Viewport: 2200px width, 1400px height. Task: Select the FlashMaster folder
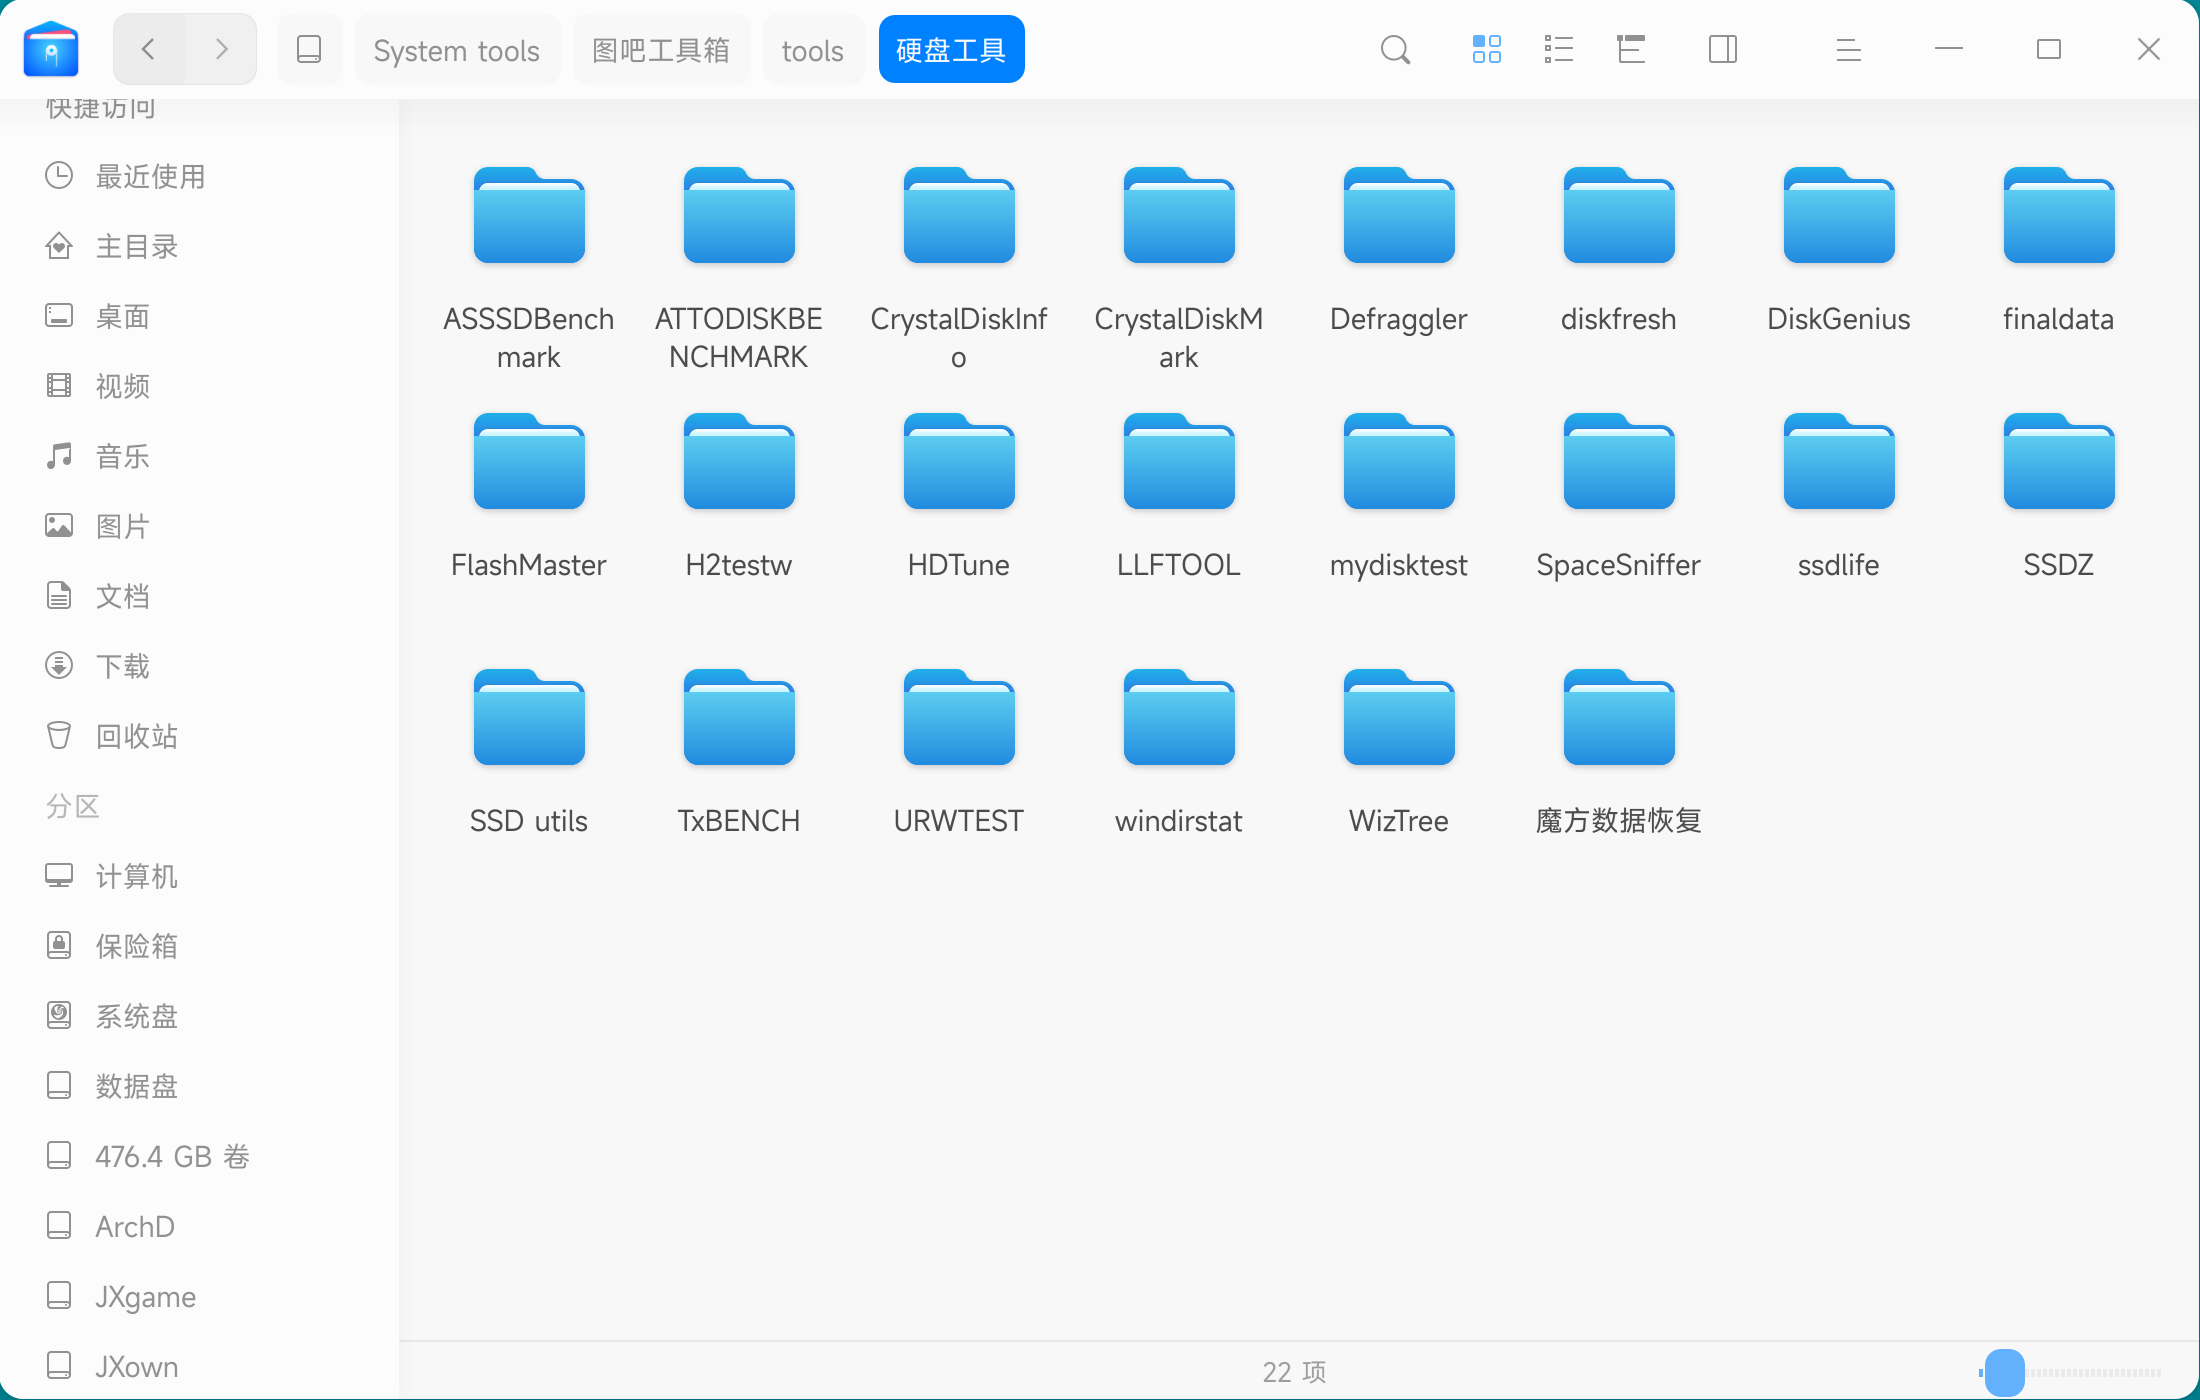(529, 496)
